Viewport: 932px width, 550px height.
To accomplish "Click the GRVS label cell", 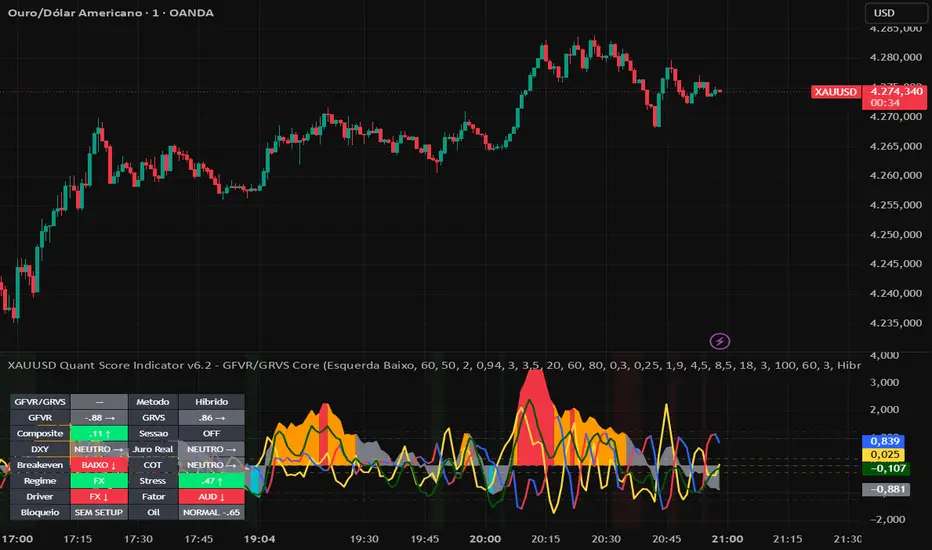I will (x=153, y=418).
